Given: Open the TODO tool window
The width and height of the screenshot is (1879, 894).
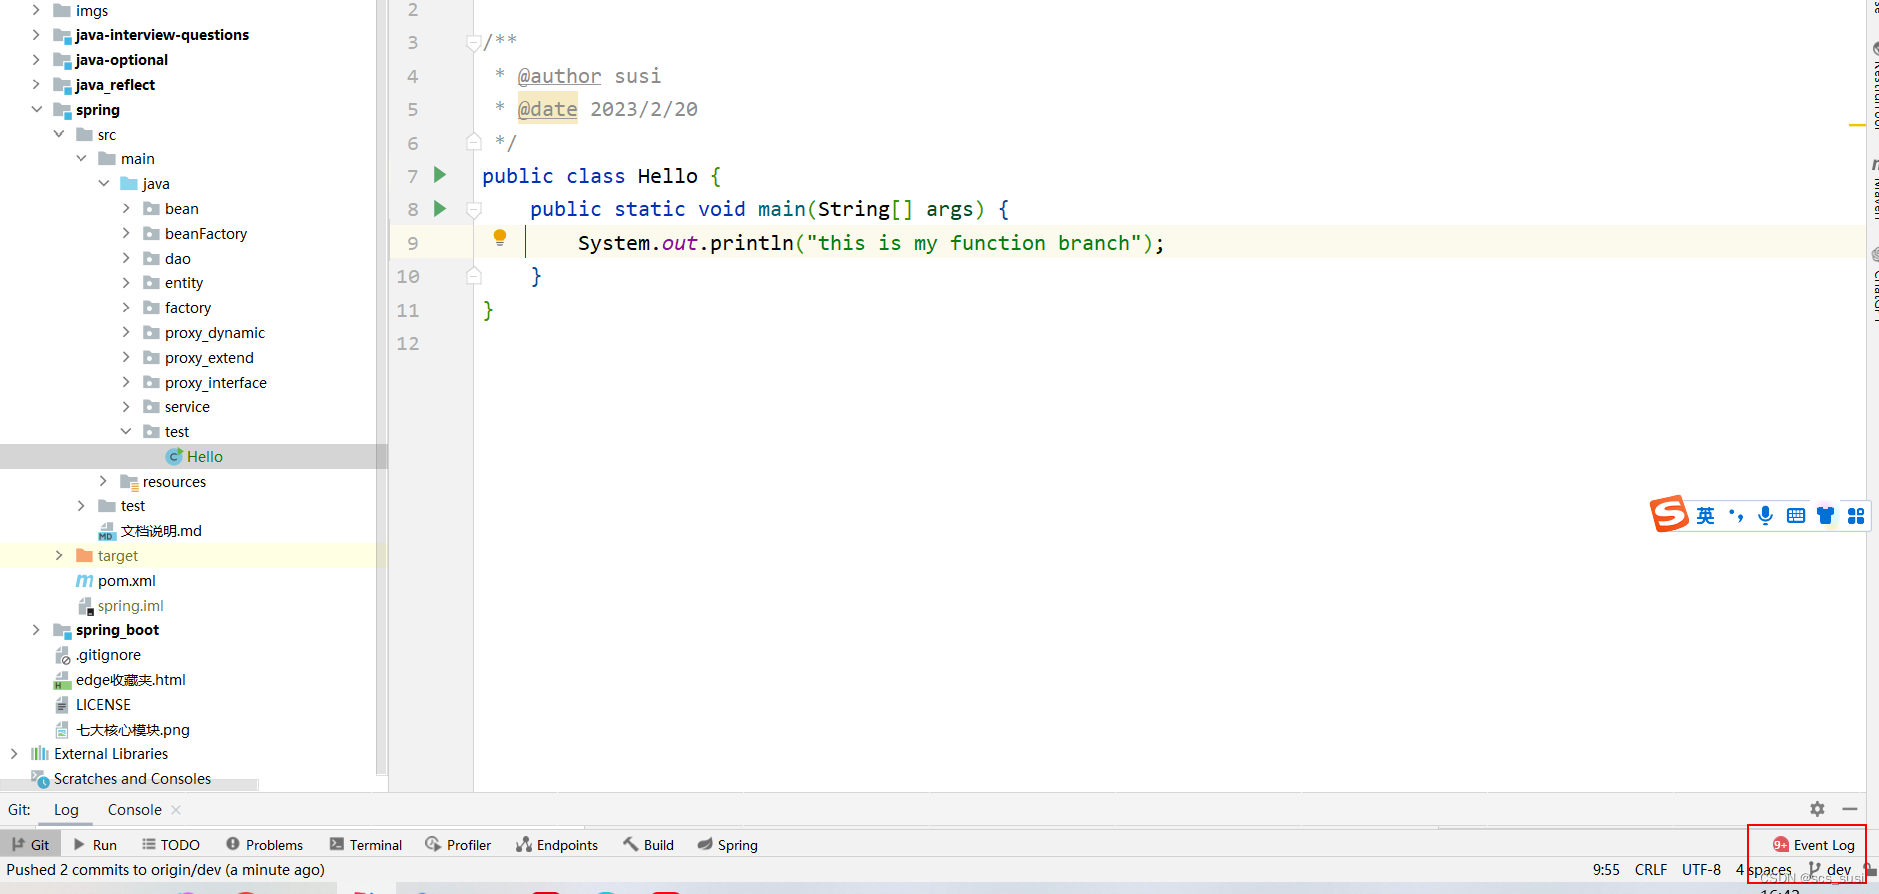Looking at the screenshot, I should (171, 845).
